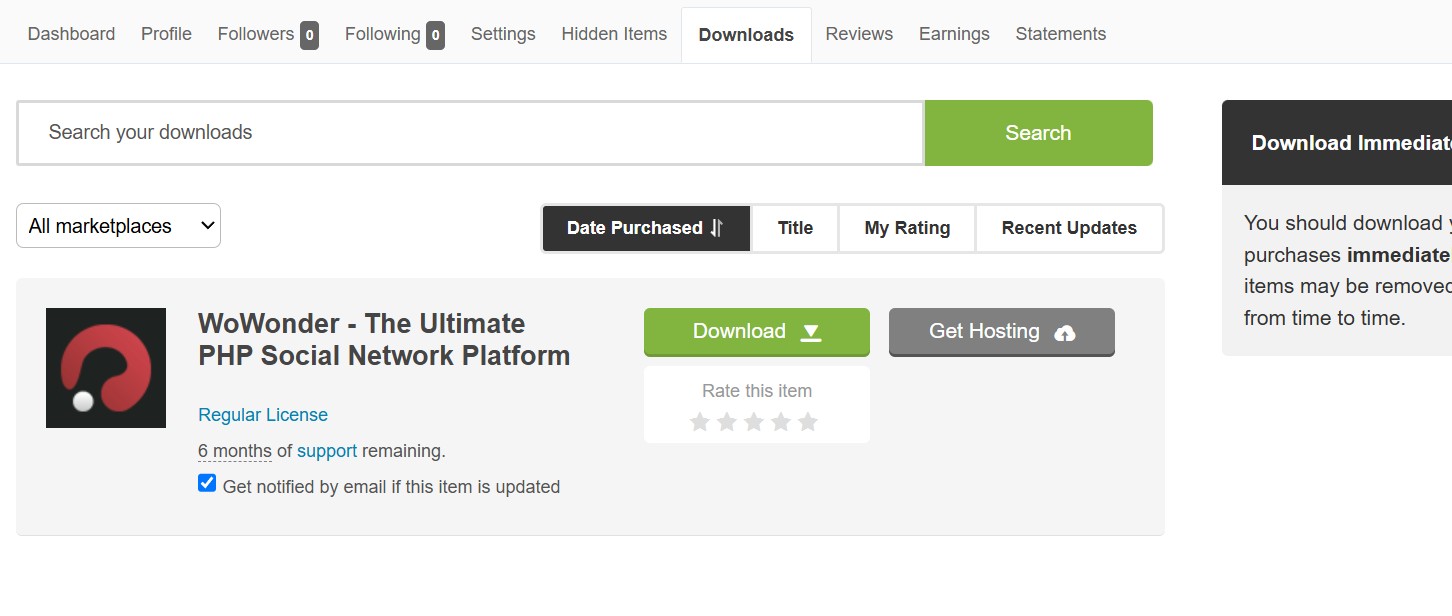Expand the All marketplaces dropdown
Screen dimensions: 1452x616
coord(118,226)
